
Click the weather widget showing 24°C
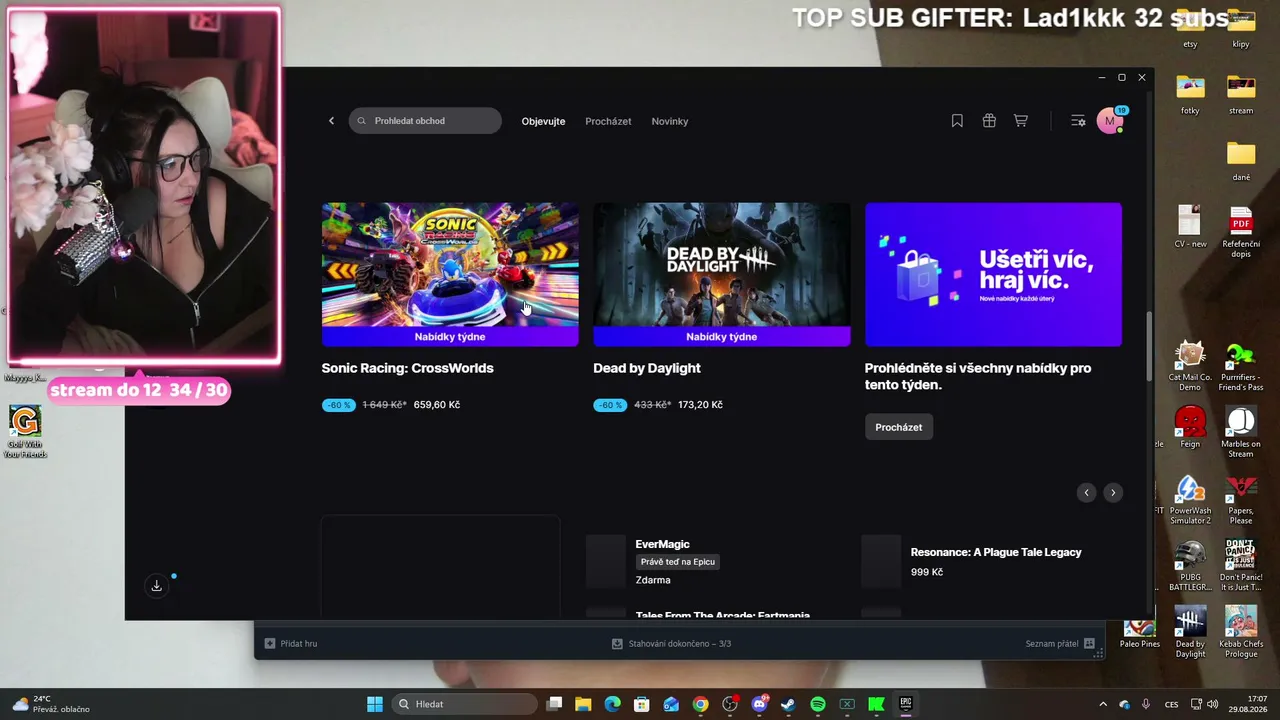(51, 704)
